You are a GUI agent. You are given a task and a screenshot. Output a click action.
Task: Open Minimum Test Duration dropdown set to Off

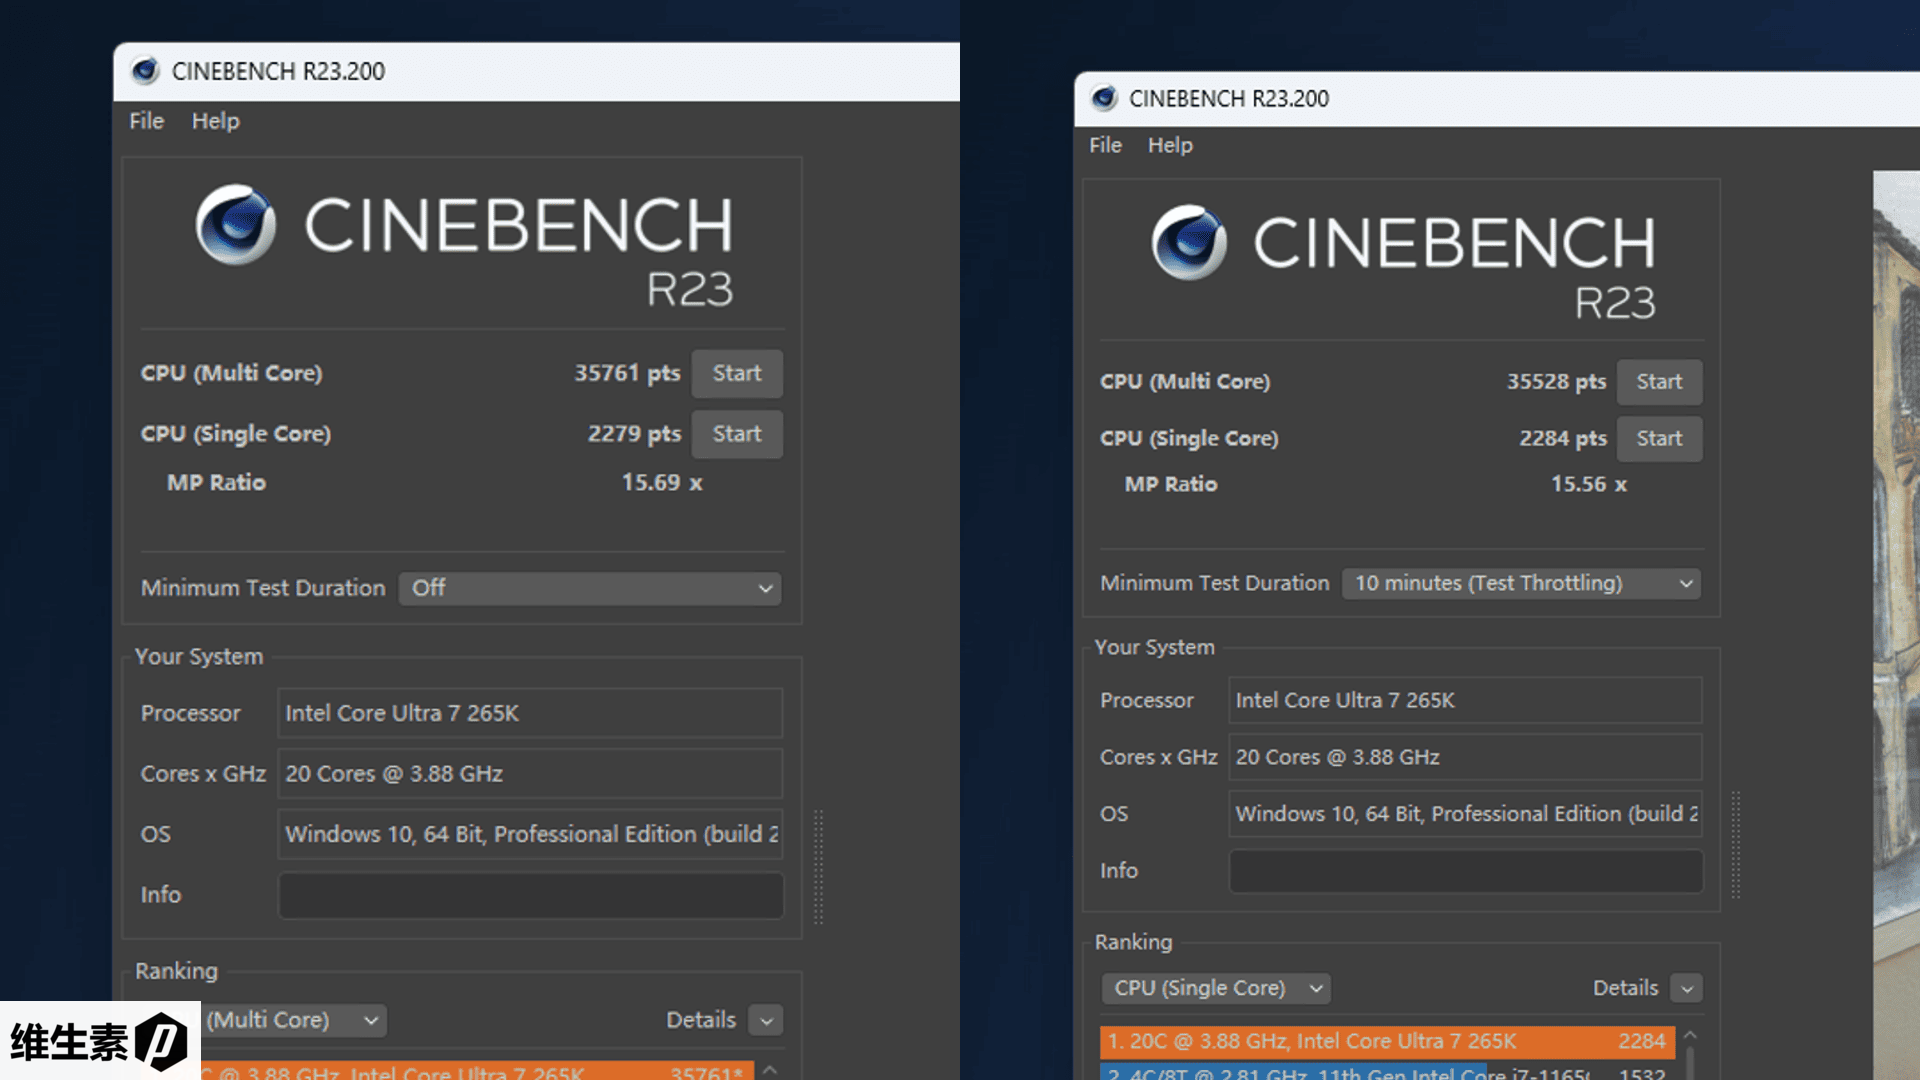(590, 588)
